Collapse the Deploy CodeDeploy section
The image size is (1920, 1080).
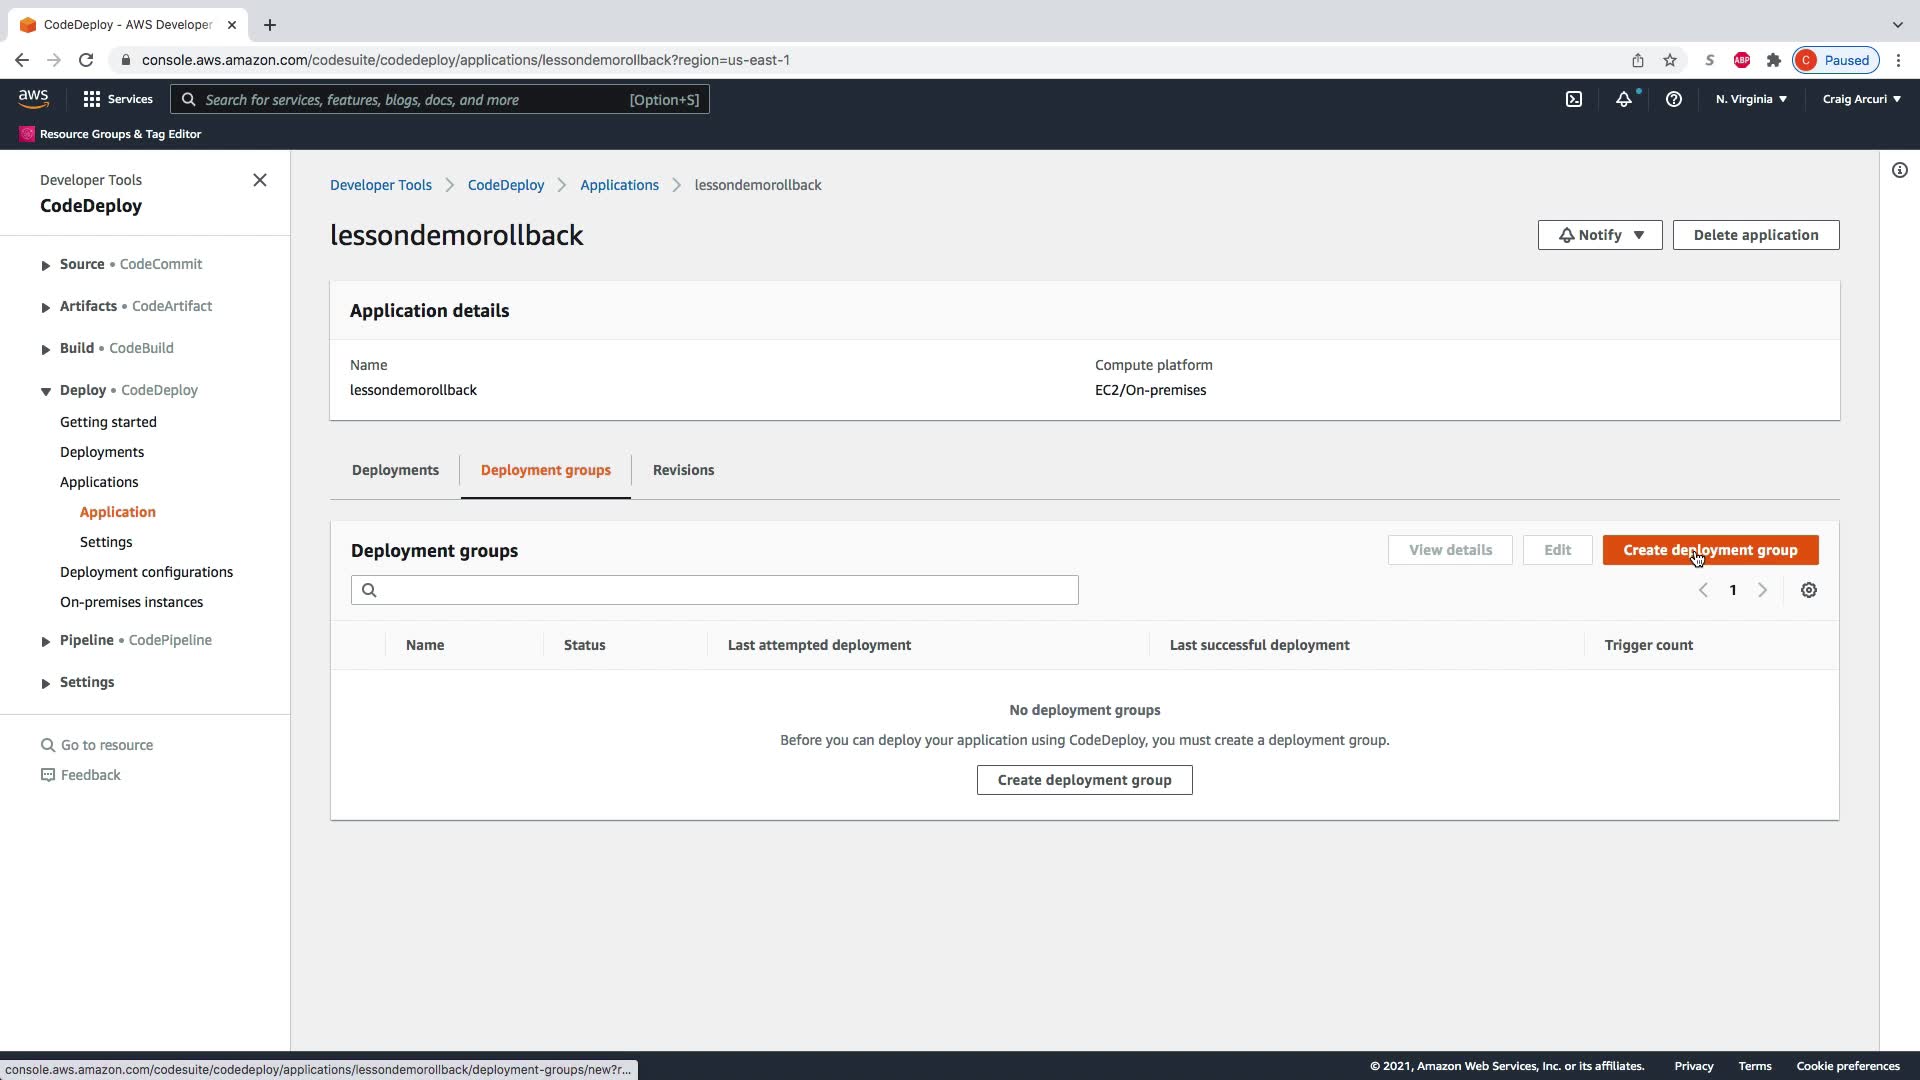46,391
